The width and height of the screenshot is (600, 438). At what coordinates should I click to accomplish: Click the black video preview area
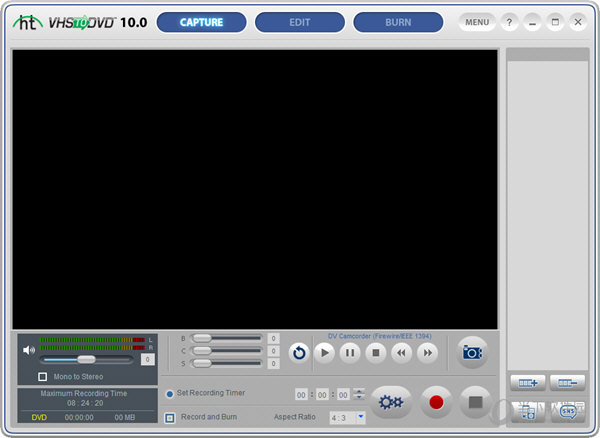click(255, 189)
